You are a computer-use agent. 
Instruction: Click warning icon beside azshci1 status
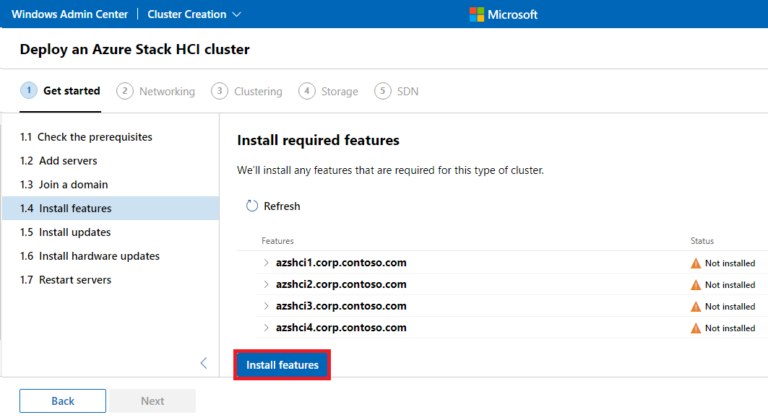tap(696, 263)
